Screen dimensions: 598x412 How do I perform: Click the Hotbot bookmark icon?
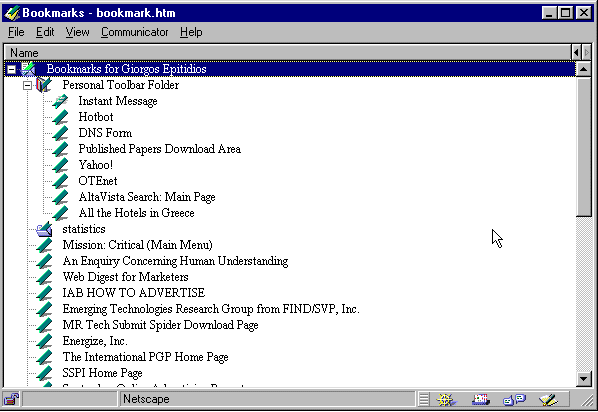[x=60, y=117]
